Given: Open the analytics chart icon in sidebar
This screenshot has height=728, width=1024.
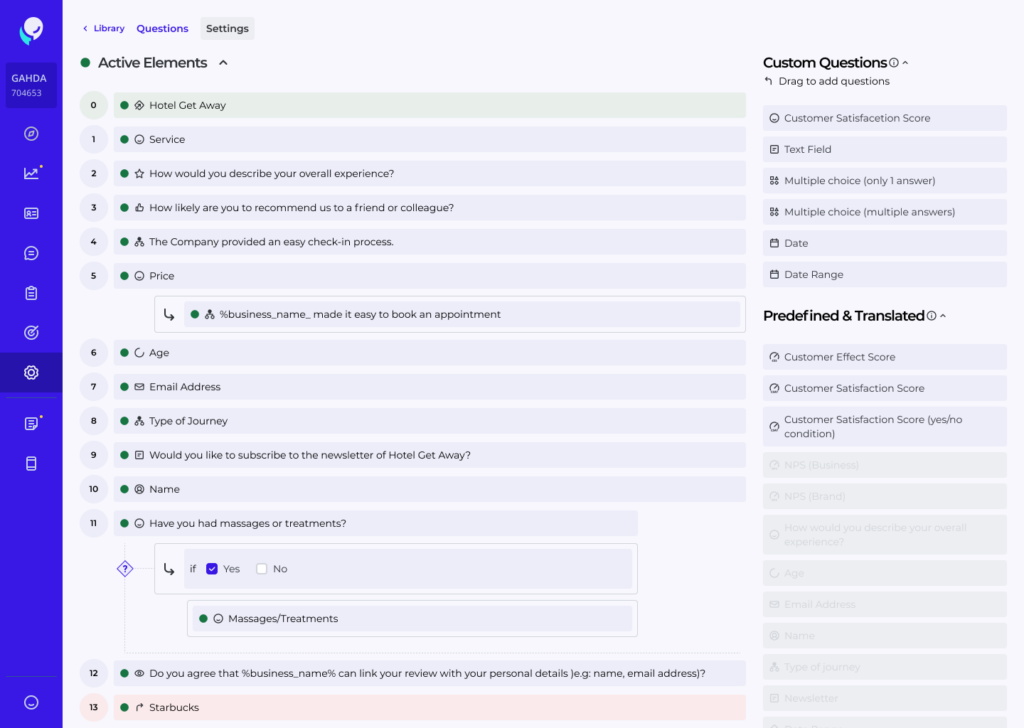Looking at the screenshot, I should coord(31,173).
